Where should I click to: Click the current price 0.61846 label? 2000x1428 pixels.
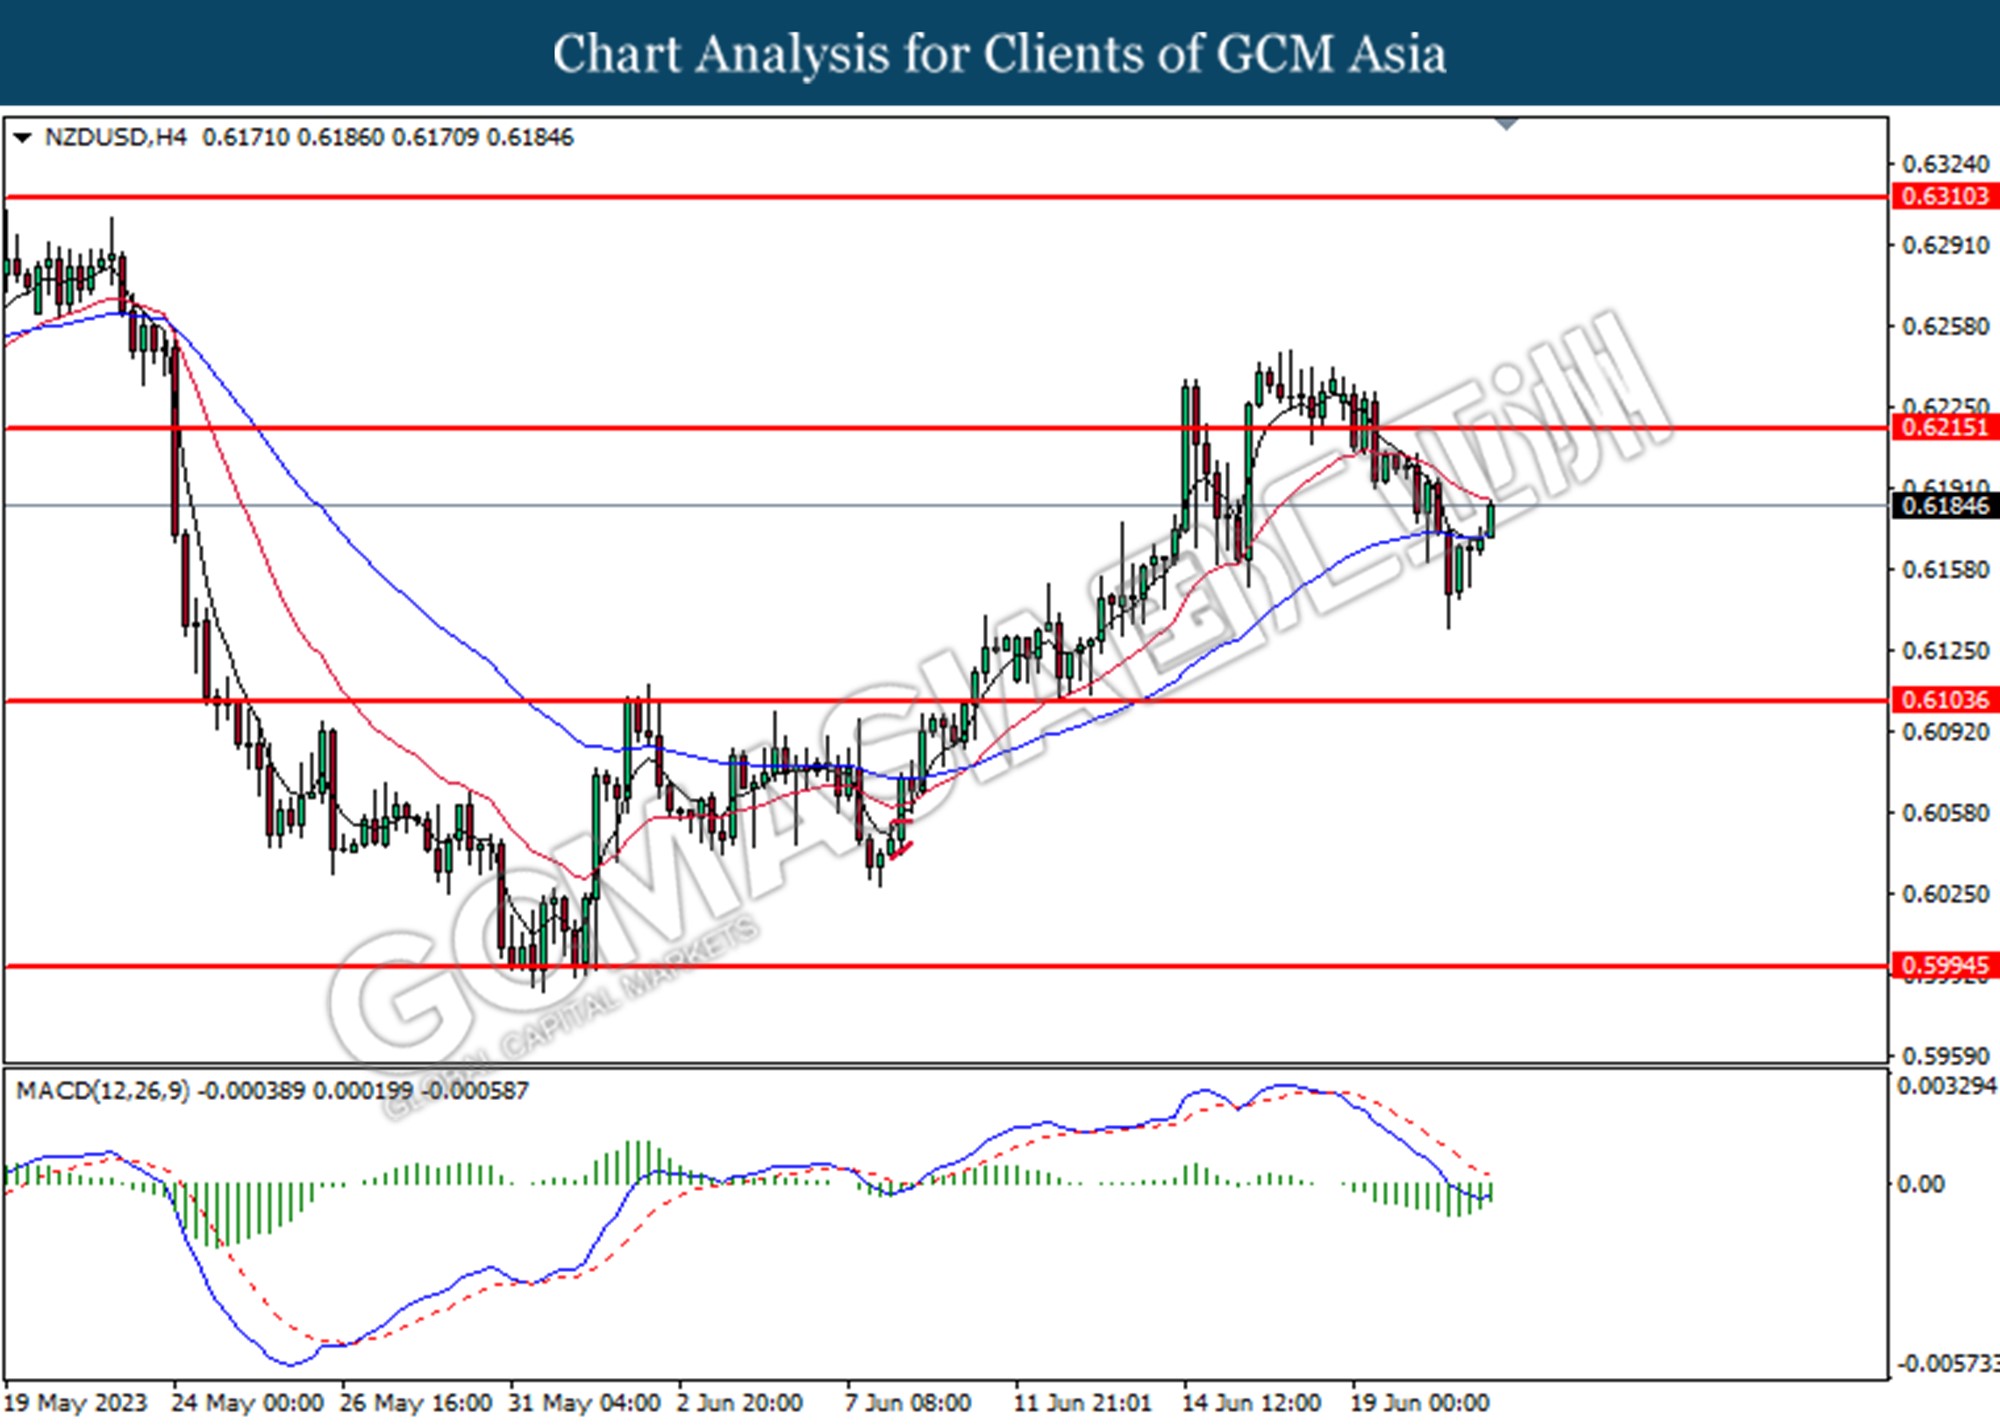[x=1945, y=505]
